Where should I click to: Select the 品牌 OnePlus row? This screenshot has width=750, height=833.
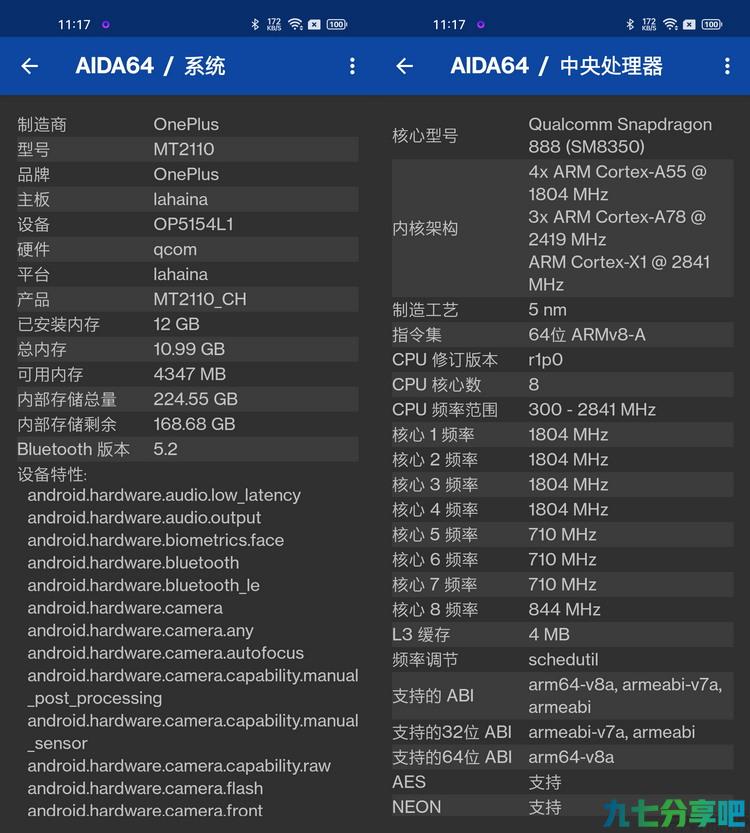(x=188, y=174)
